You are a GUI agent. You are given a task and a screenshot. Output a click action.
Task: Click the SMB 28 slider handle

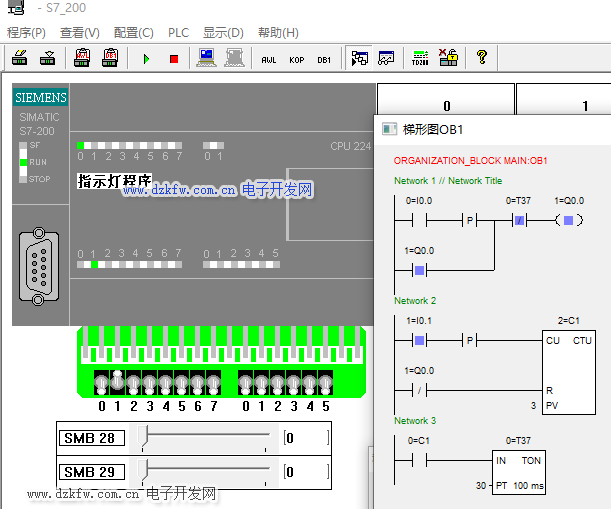[145, 436]
